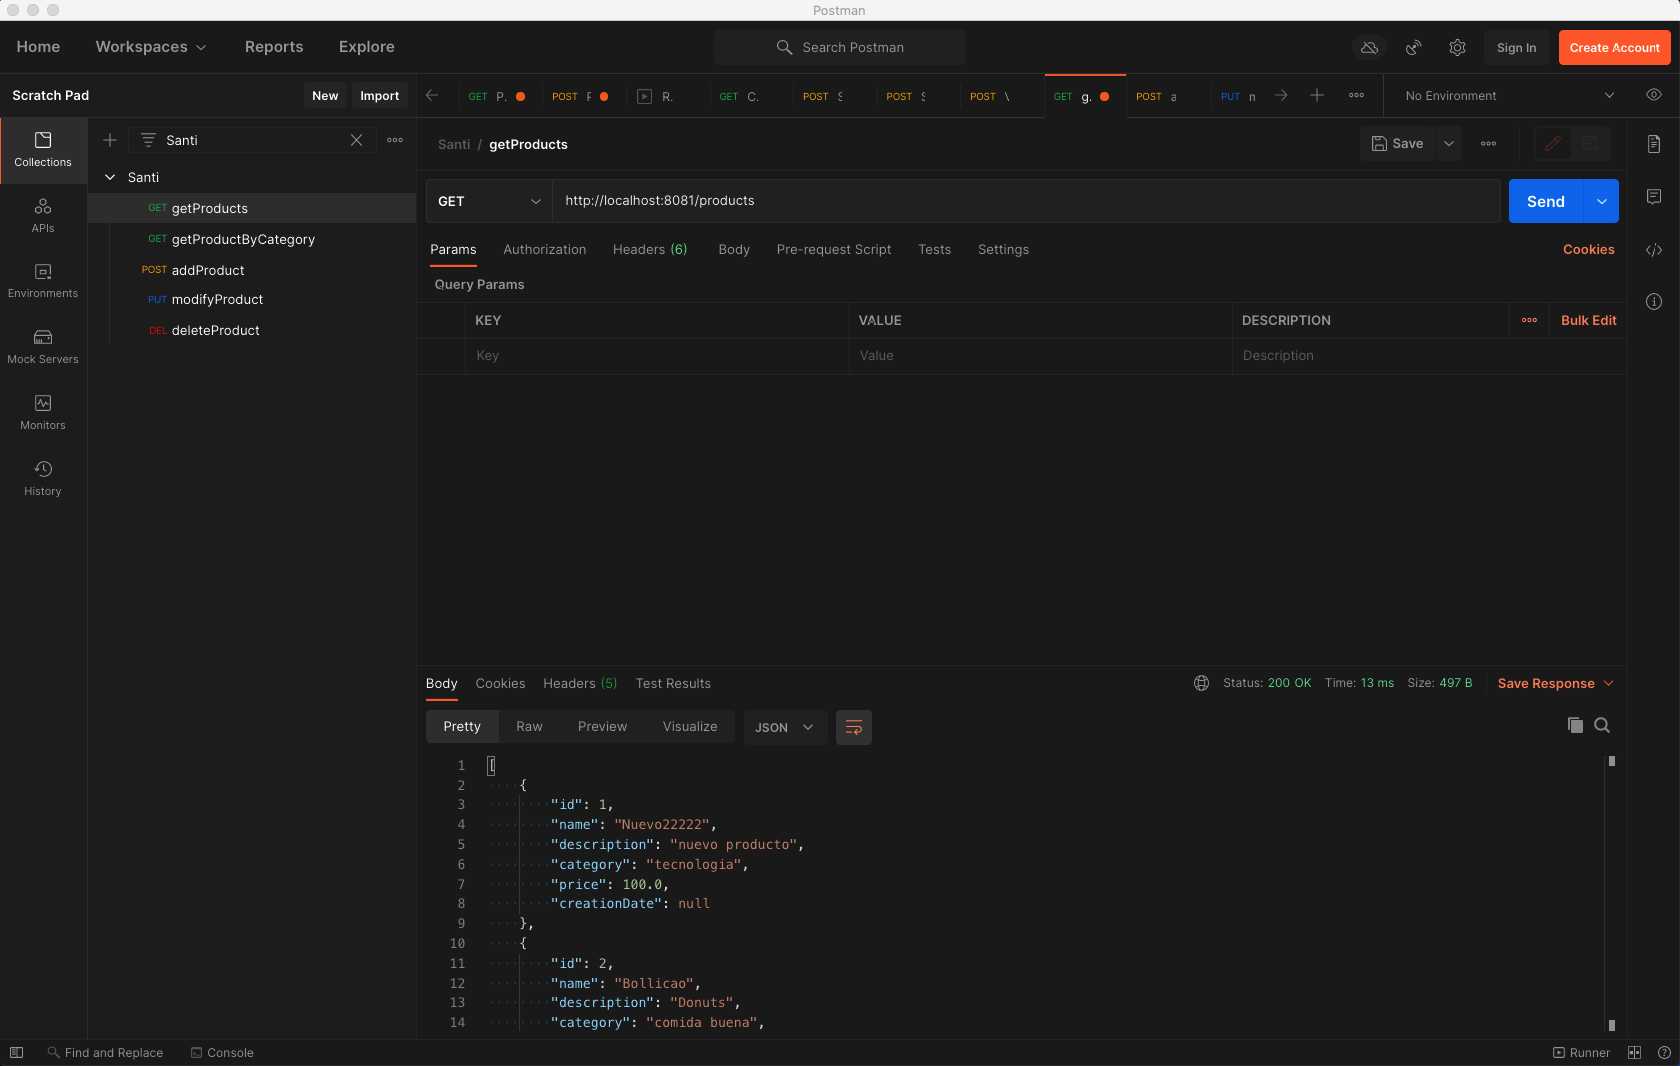Collapse the Santi collection tree
This screenshot has height=1066, width=1680.
110,177
